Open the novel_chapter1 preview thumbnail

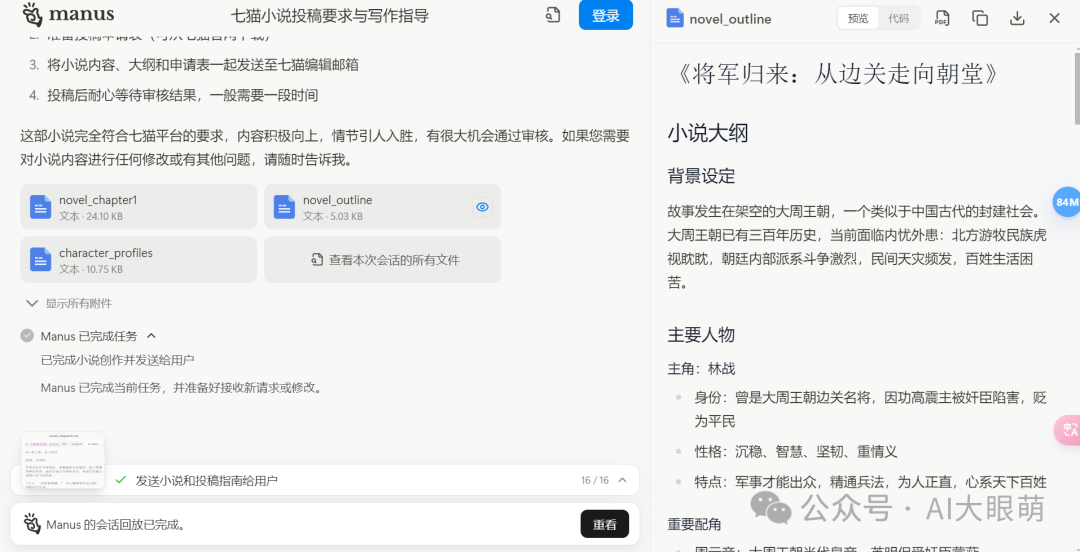pos(63,460)
